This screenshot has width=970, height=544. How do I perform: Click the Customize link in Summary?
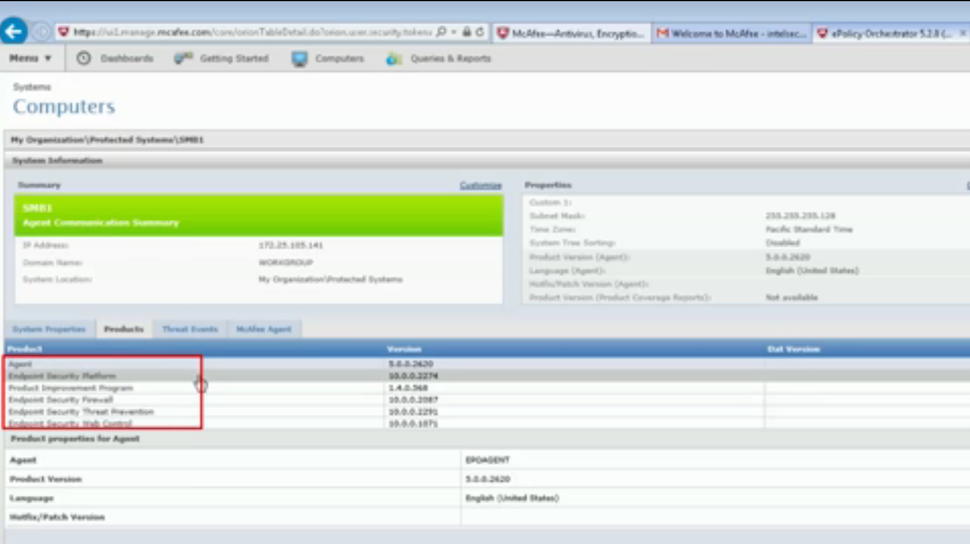point(481,185)
